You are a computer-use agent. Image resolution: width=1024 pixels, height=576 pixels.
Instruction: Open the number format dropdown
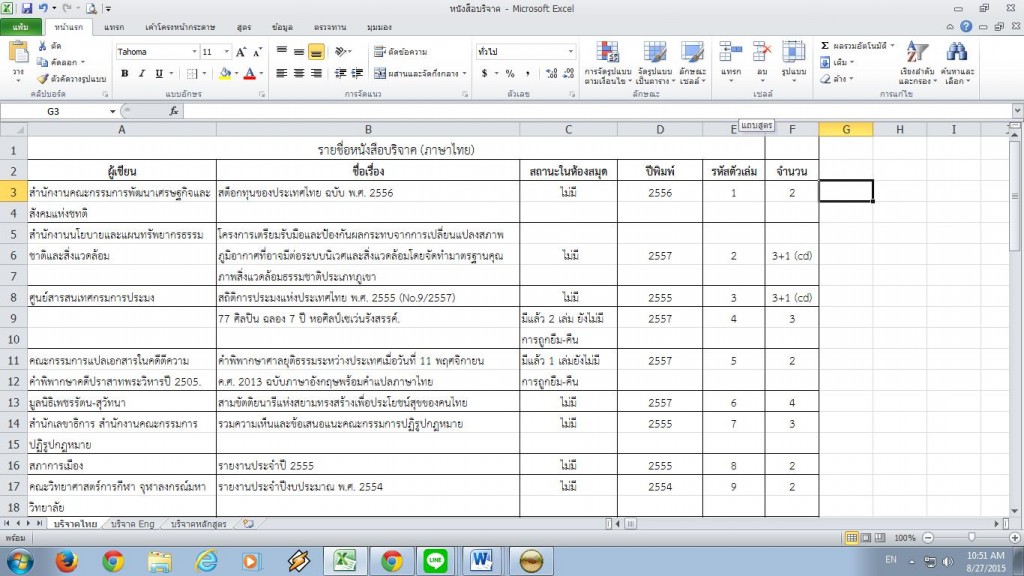pos(570,52)
